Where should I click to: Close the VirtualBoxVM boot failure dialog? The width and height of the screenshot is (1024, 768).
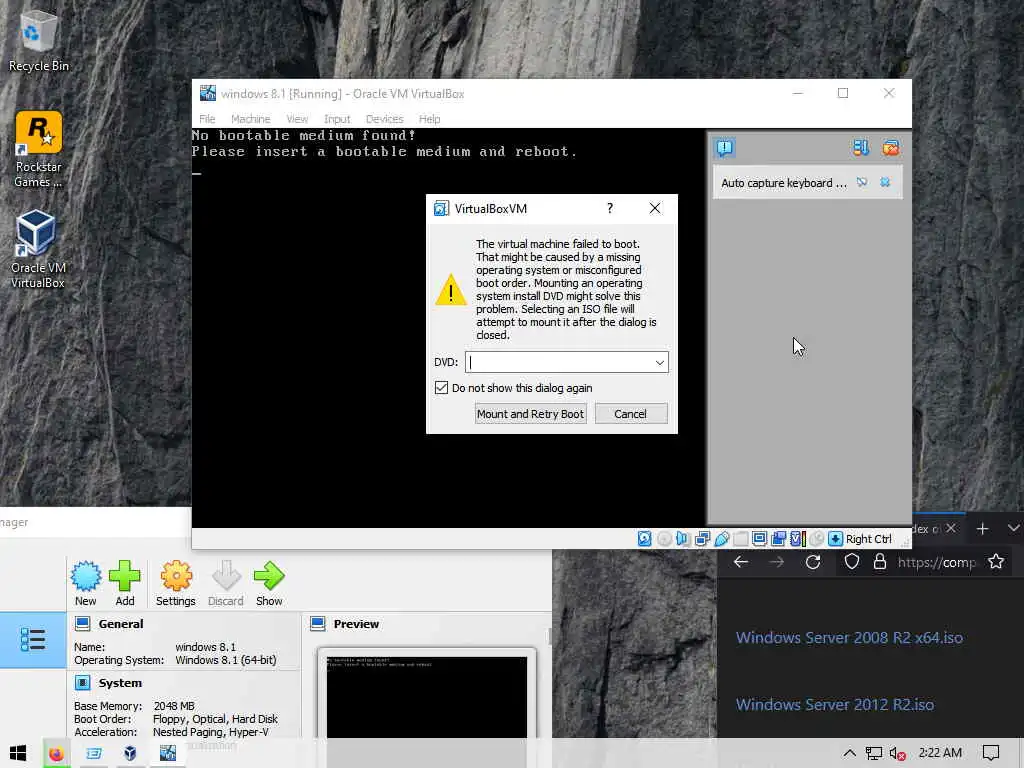[x=655, y=208]
